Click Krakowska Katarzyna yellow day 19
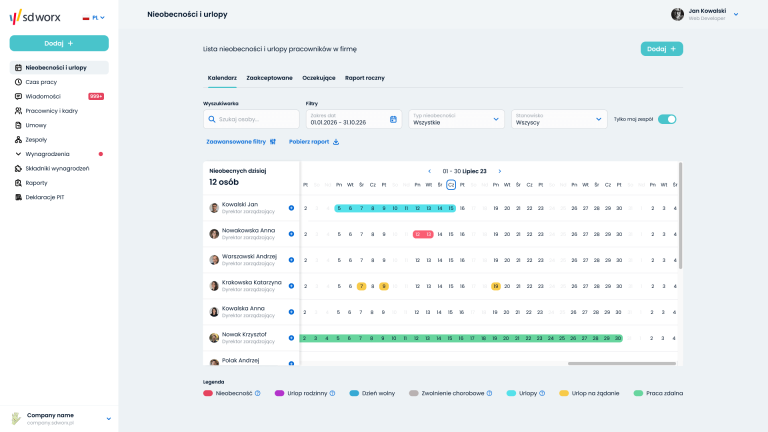The width and height of the screenshot is (768, 432). [496, 286]
